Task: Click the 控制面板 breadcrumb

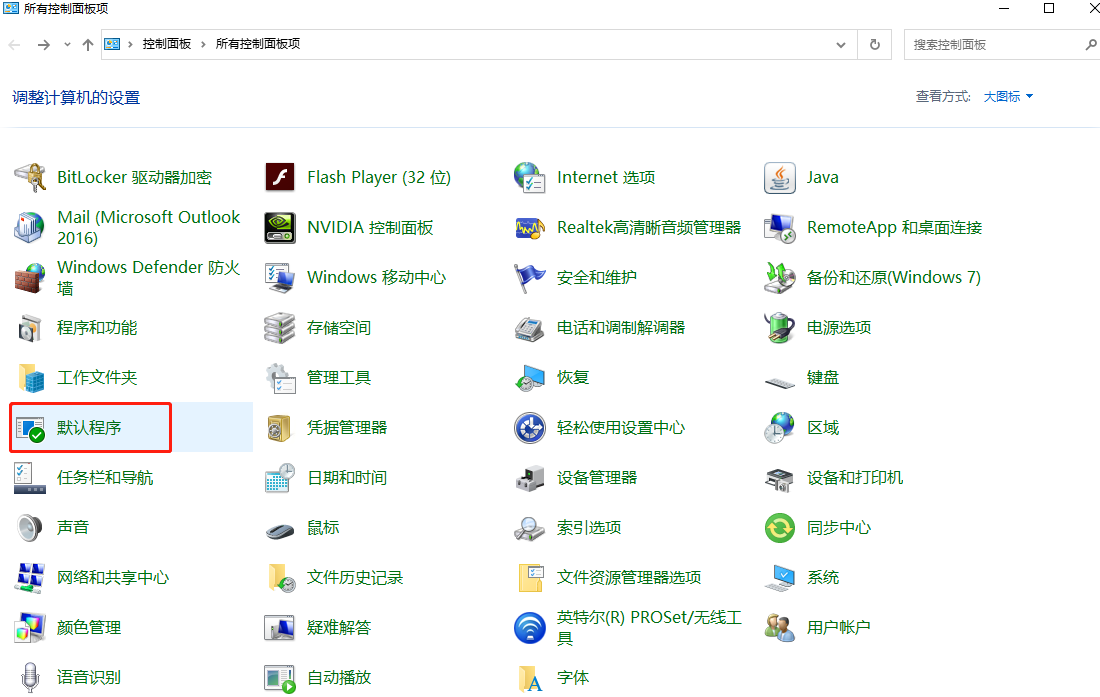Action: pos(167,44)
